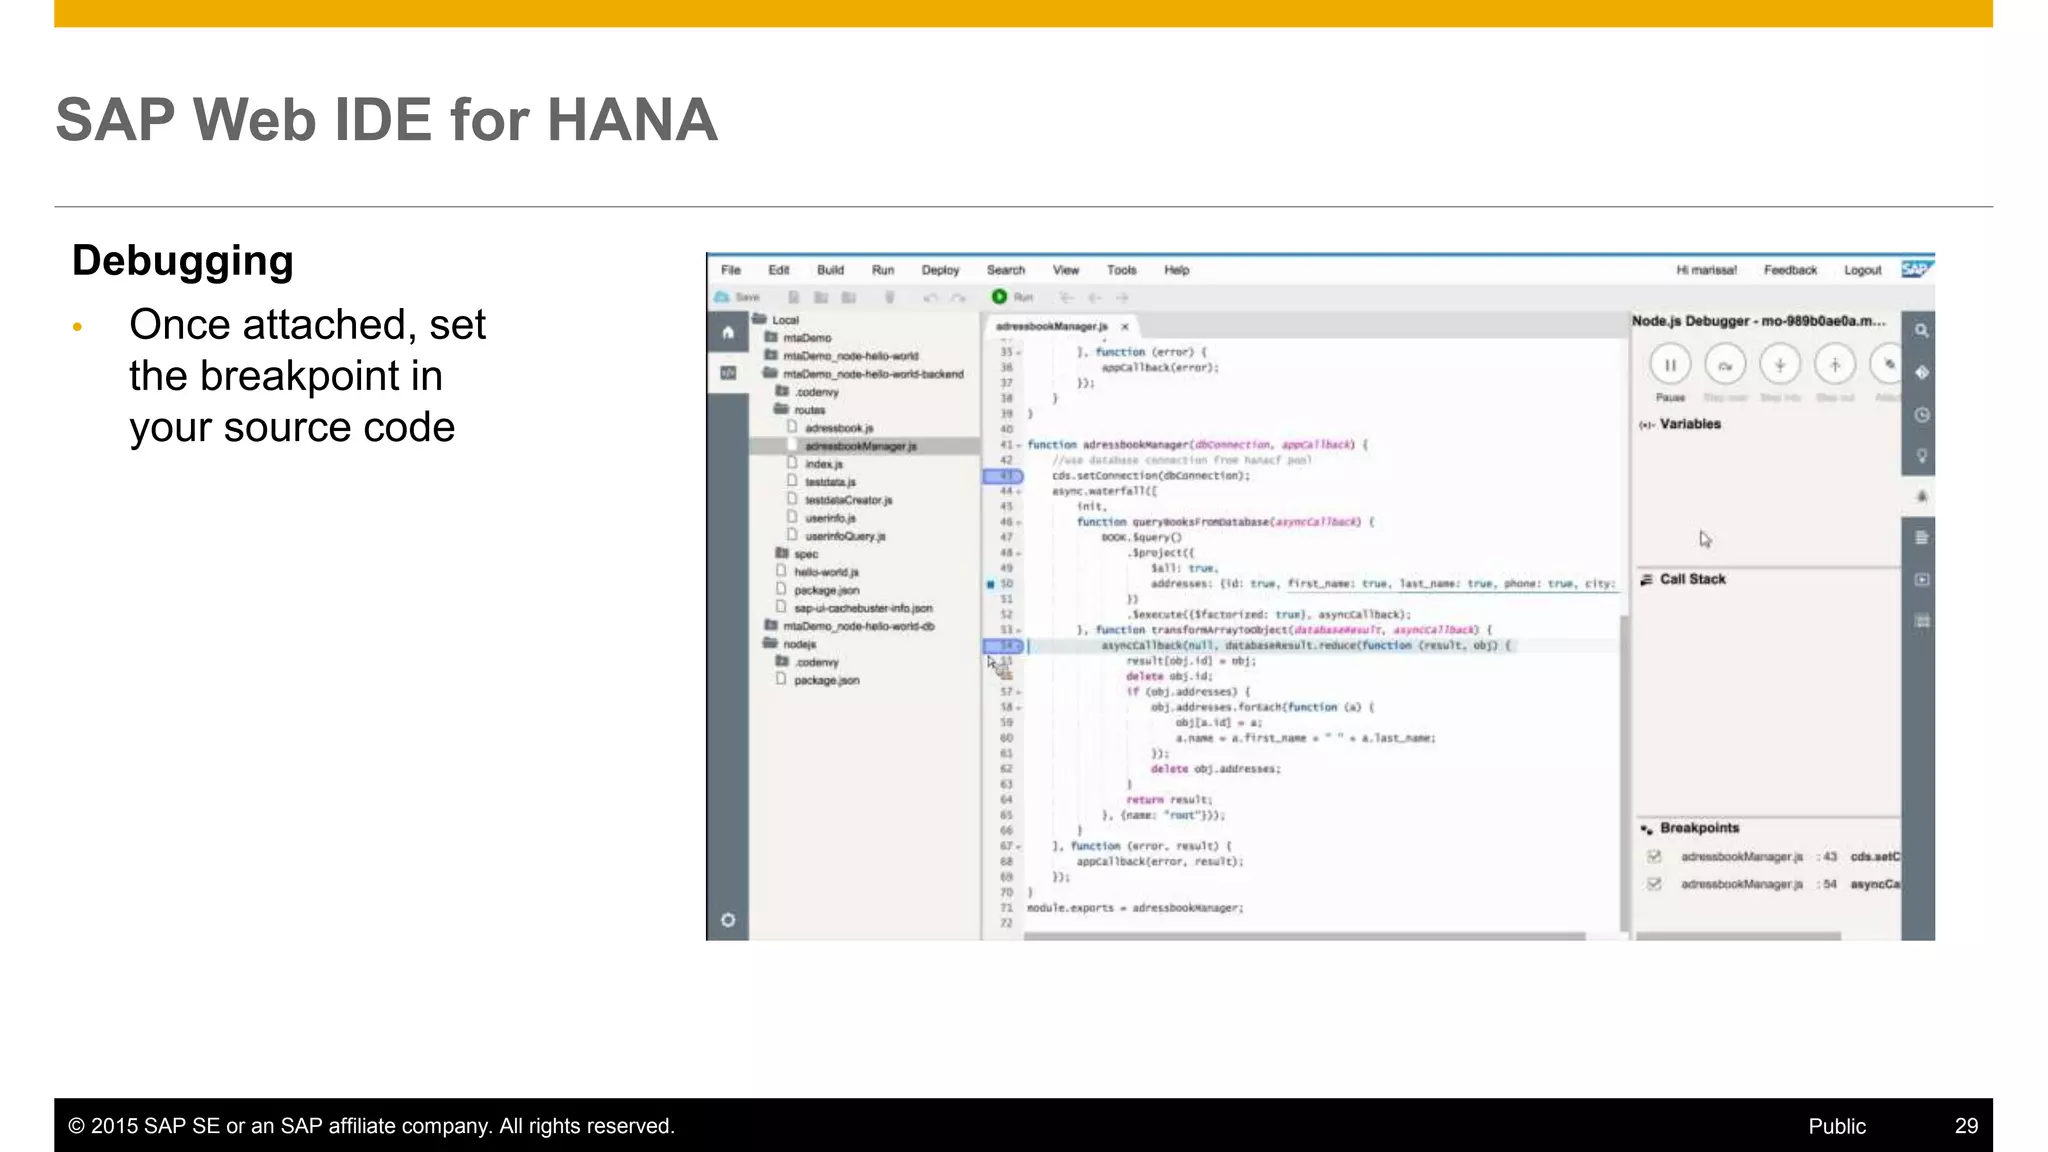
Task: Collapse the routes folder
Action: click(782, 410)
